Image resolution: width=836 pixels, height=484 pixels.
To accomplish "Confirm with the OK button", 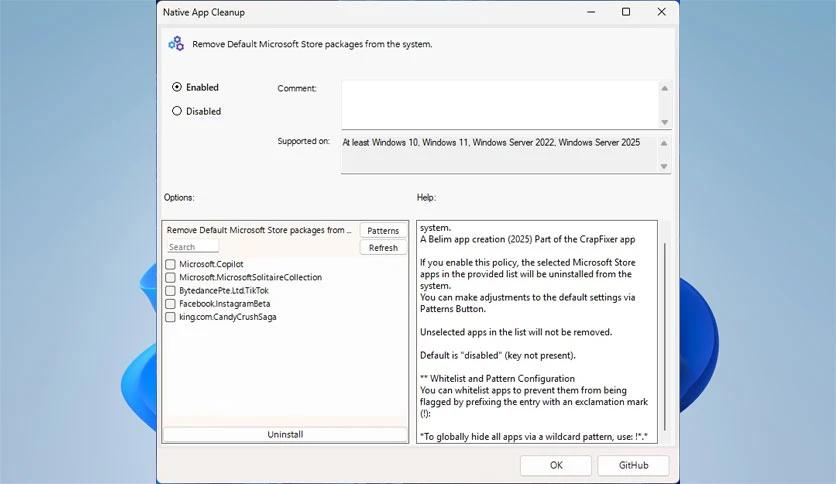I will click(x=556, y=465).
